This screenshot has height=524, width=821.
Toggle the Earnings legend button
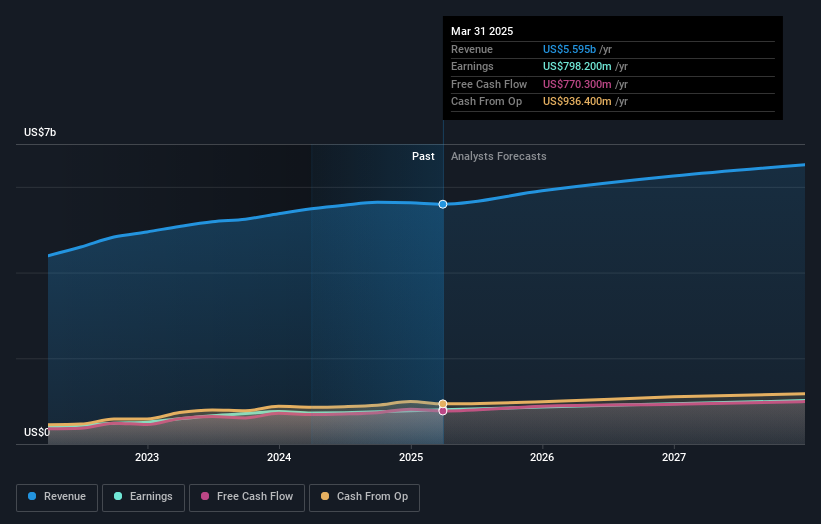(x=143, y=497)
